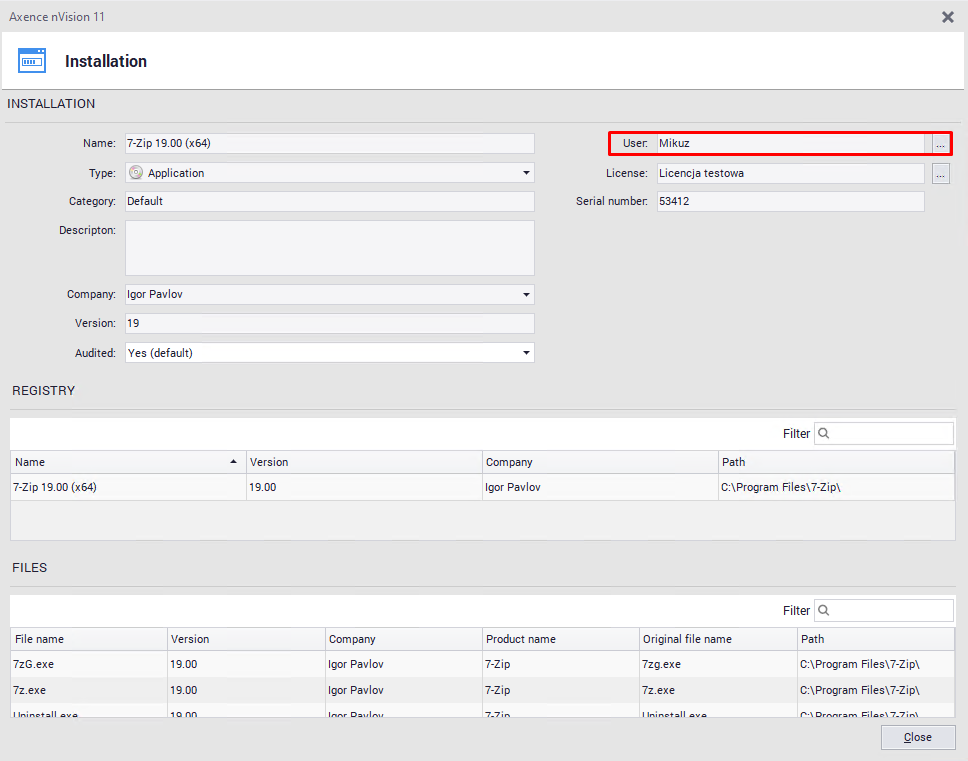Click the Original file name column header
The width and height of the screenshot is (968, 761).
coord(718,639)
